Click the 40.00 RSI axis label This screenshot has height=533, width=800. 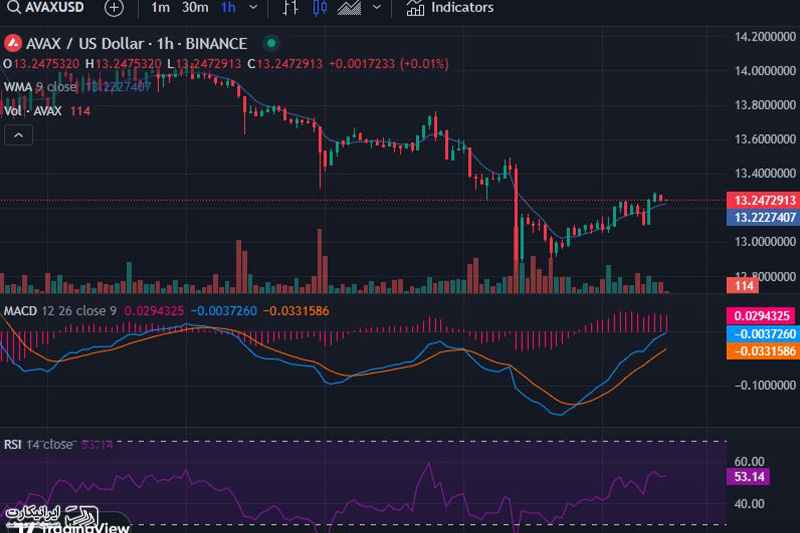pyautogui.click(x=749, y=504)
